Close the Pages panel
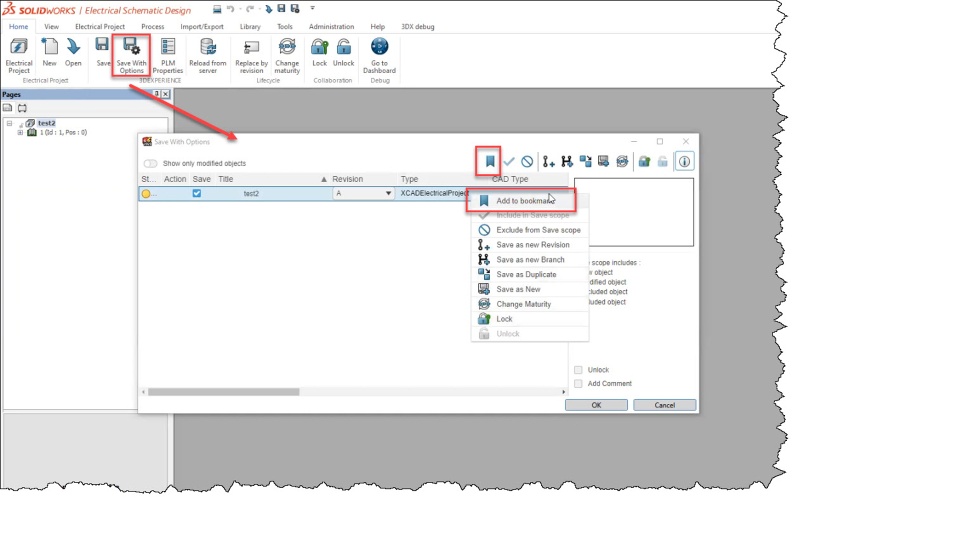Viewport: 960px width, 540px height. [x=166, y=94]
